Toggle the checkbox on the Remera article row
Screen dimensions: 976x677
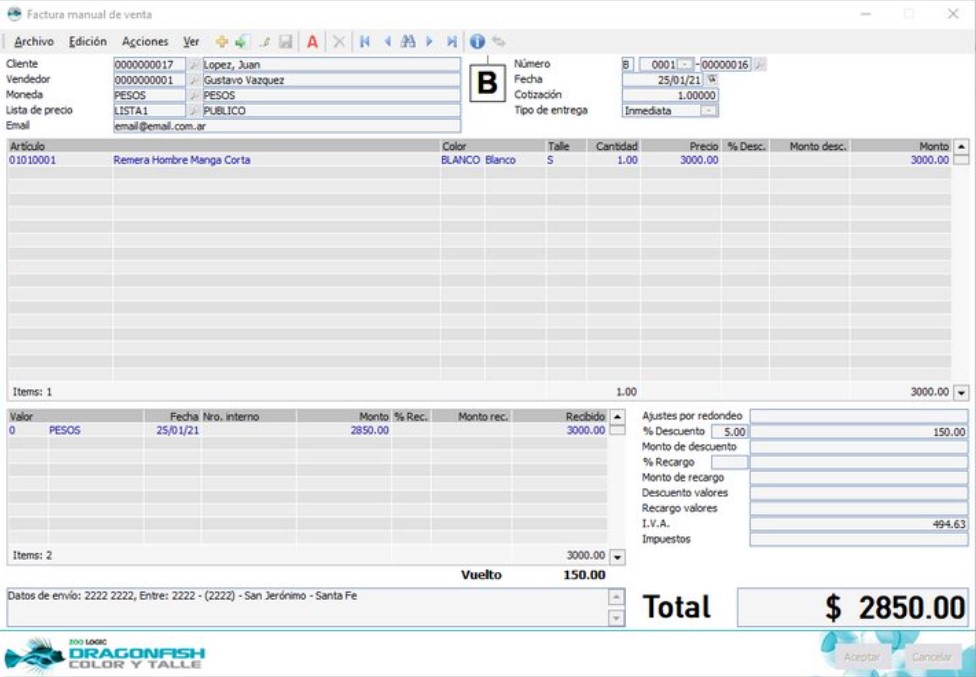[961, 160]
